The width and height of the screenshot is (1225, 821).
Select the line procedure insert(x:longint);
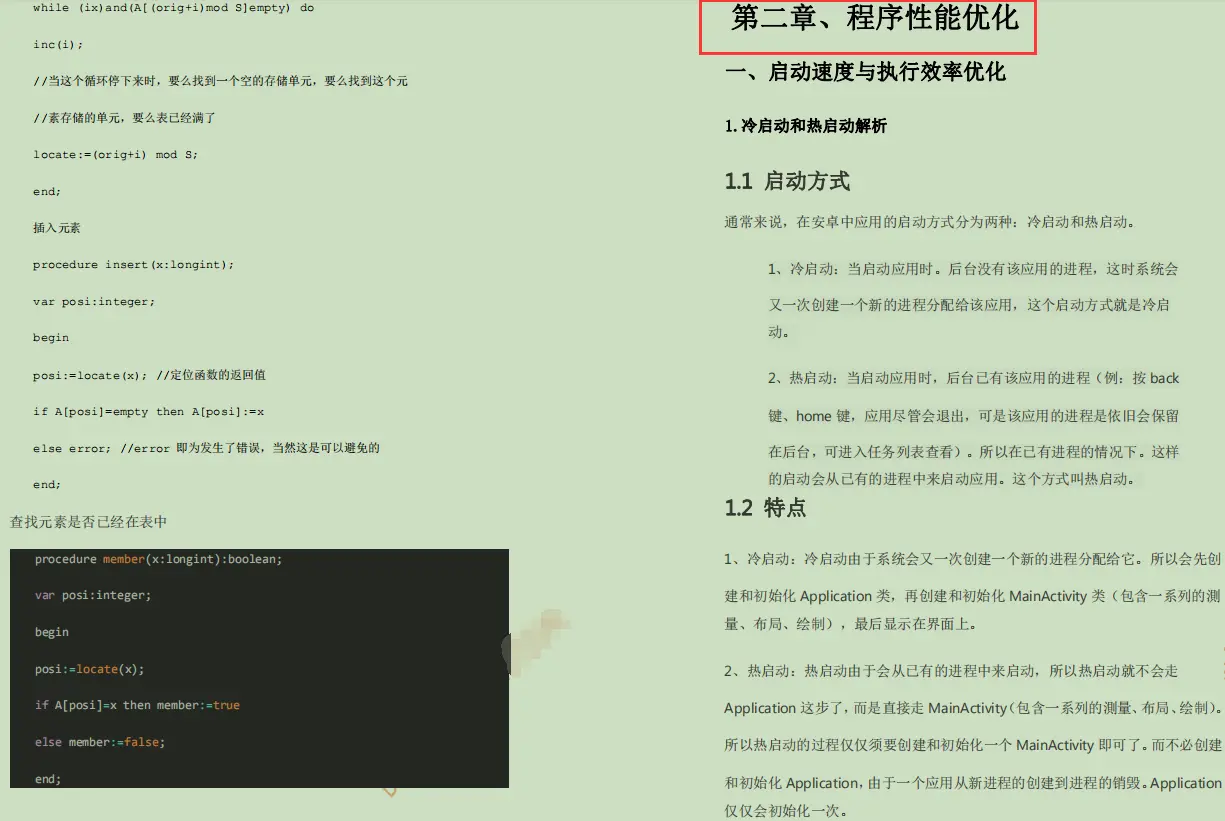135,264
